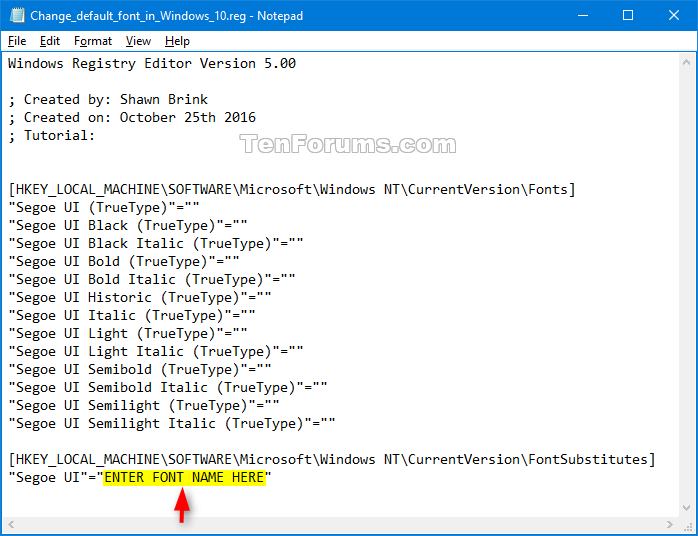
Task: Open the Edit menu
Action: click(49, 41)
